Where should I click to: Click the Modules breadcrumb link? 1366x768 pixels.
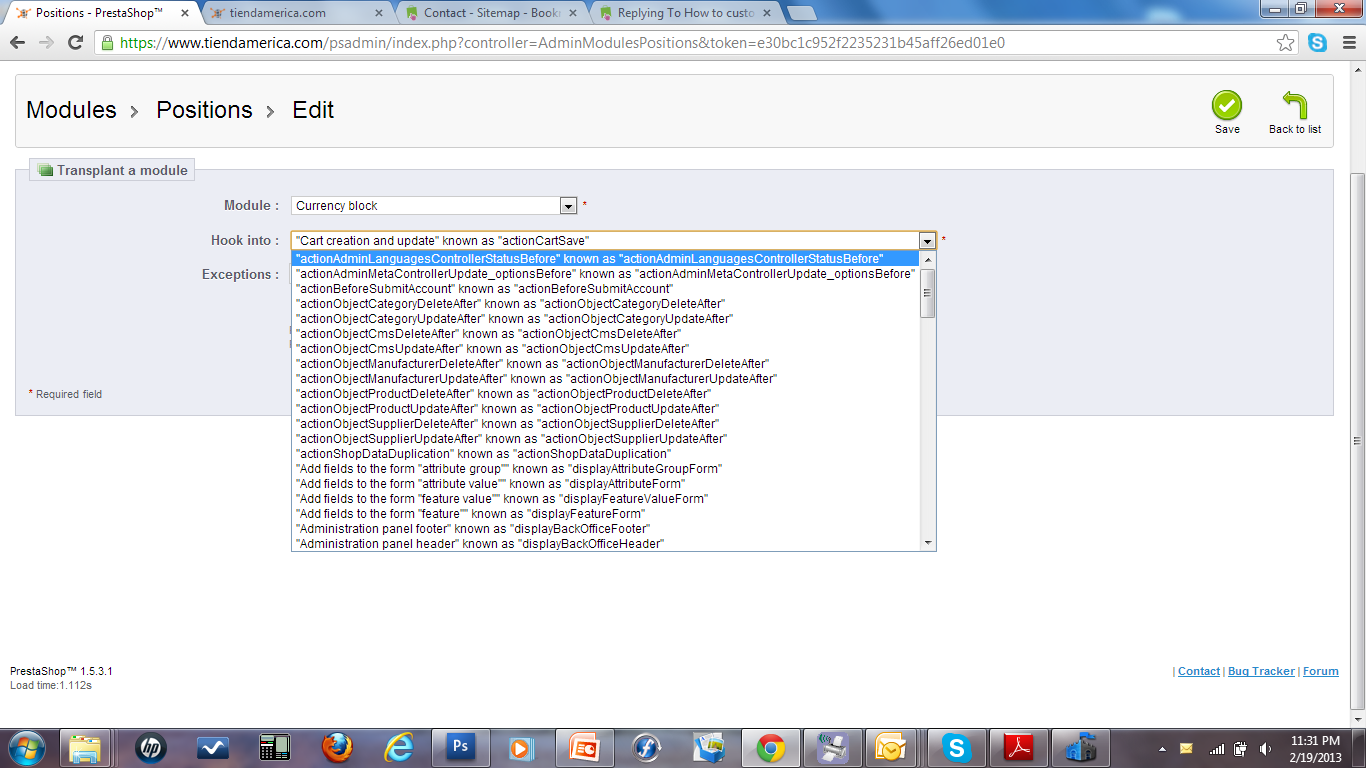pos(71,110)
